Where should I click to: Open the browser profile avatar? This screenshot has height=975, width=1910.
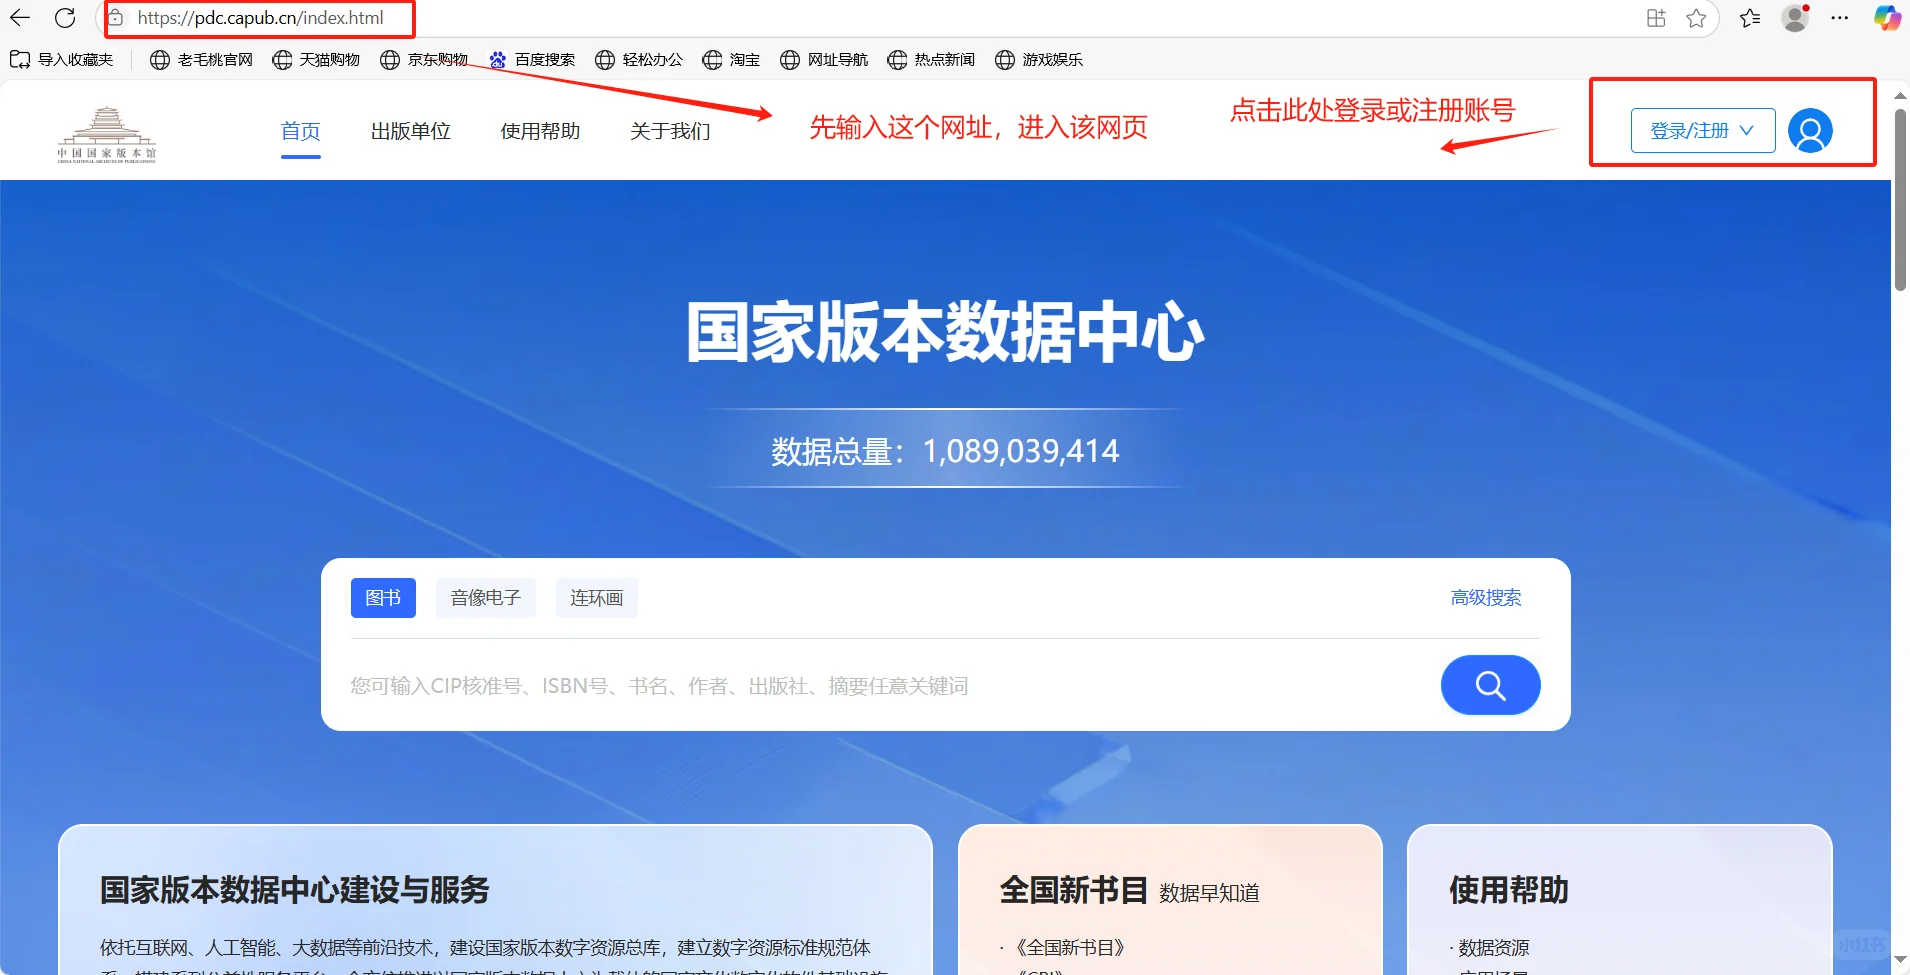pos(1796,18)
